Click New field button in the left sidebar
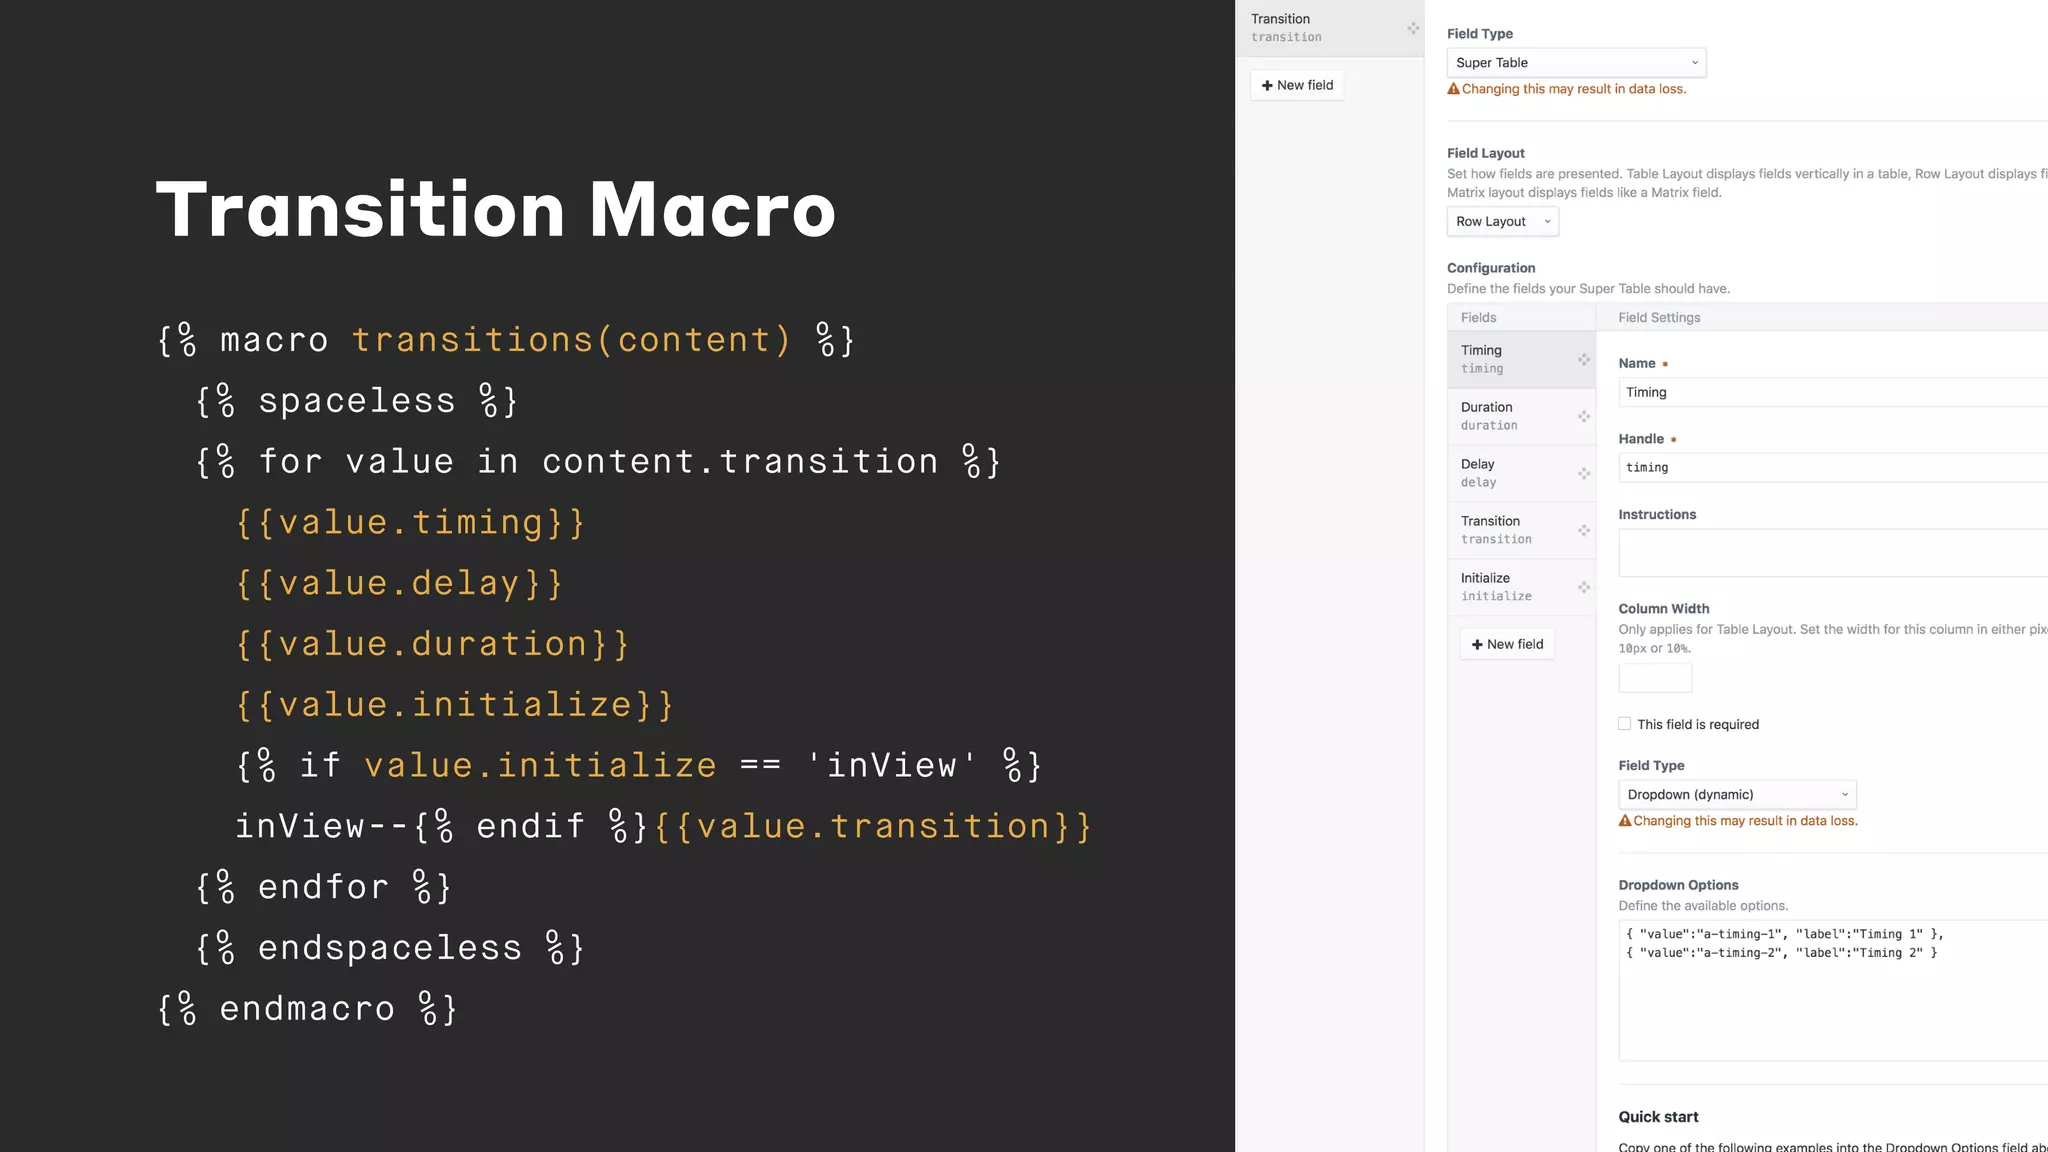This screenshot has height=1152, width=2048. click(x=1297, y=85)
